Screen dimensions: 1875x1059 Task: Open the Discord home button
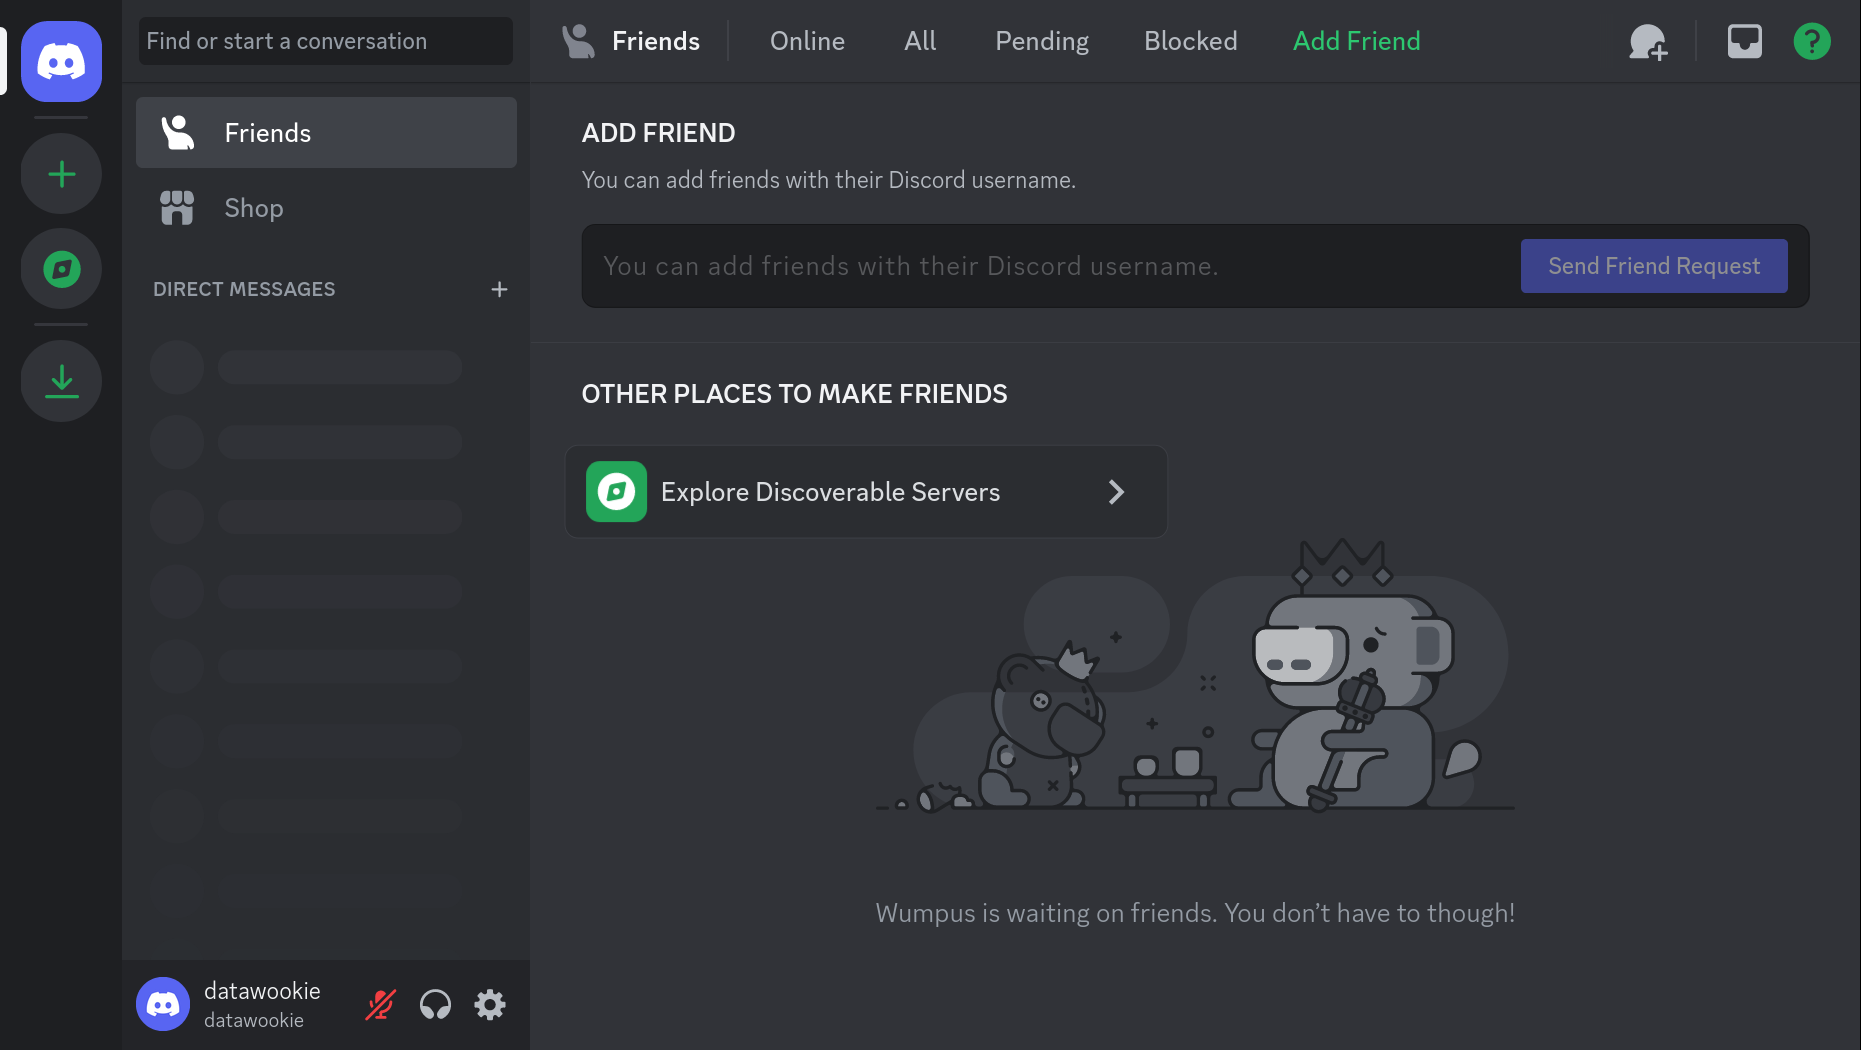click(x=61, y=61)
